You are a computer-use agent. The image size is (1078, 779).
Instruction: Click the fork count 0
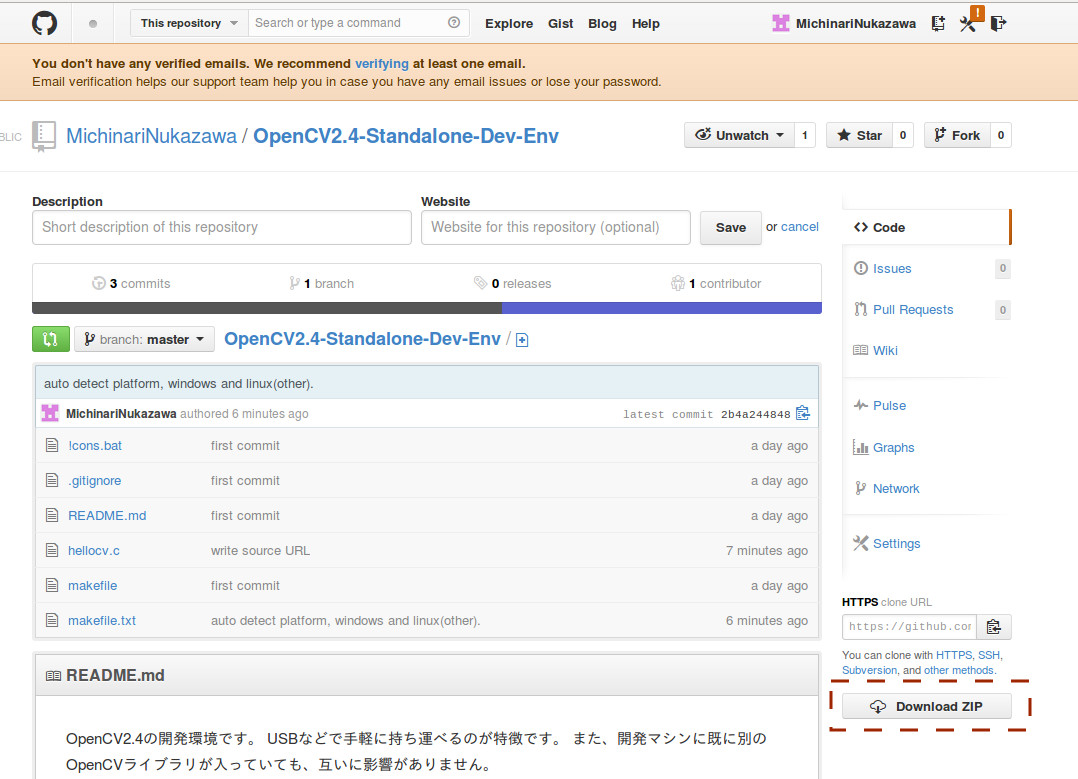pyautogui.click(x=1001, y=135)
